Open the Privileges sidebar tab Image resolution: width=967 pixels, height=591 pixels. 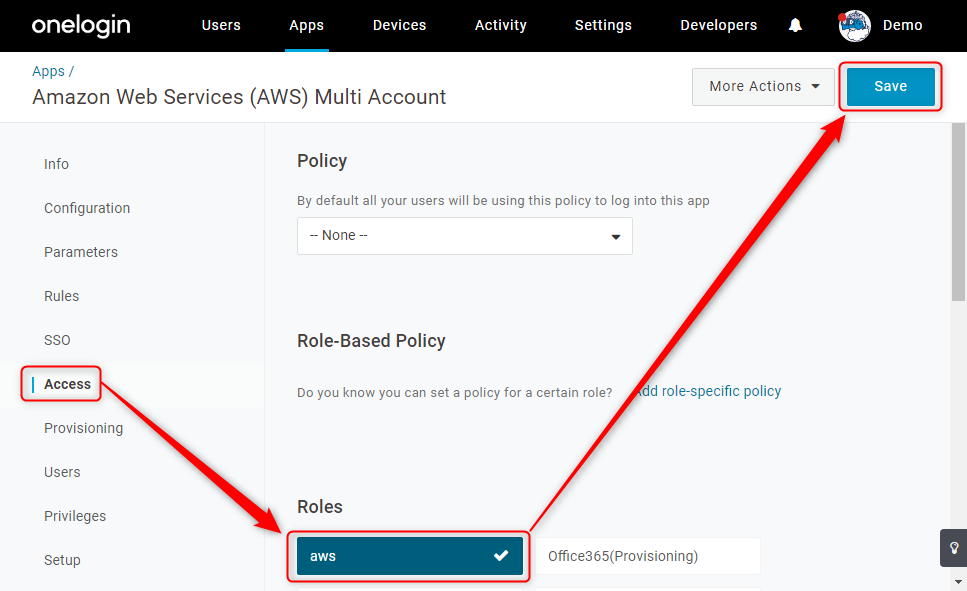[x=75, y=516]
